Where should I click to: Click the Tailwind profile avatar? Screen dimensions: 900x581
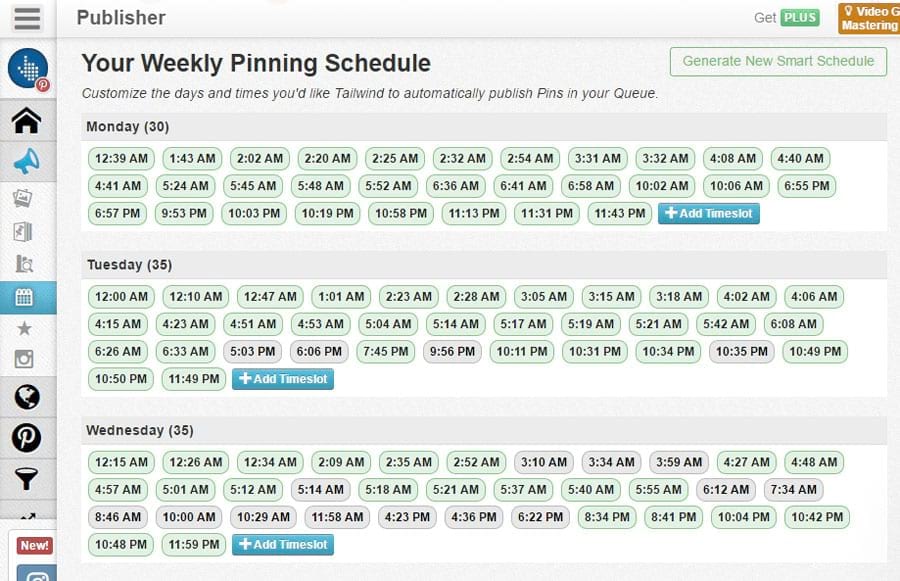tap(28, 68)
